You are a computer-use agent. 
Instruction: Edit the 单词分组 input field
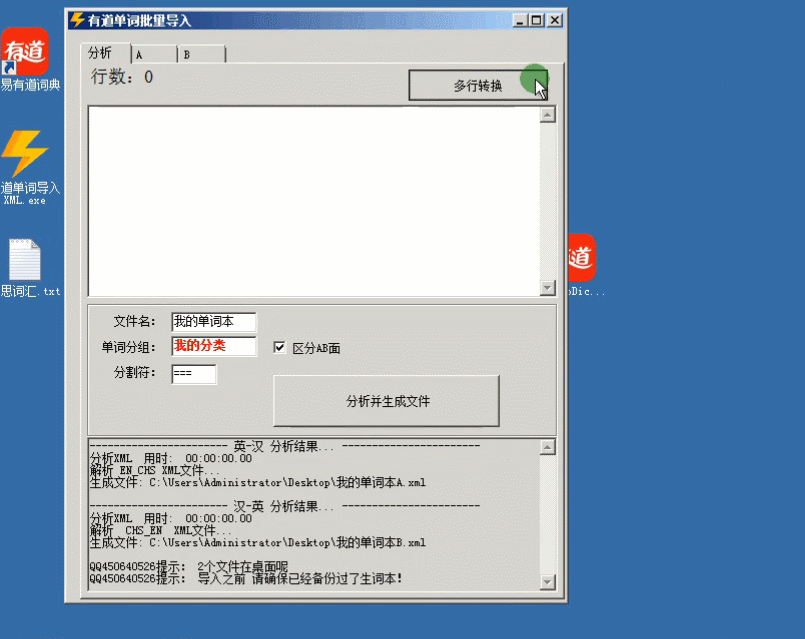tap(214, 346)
